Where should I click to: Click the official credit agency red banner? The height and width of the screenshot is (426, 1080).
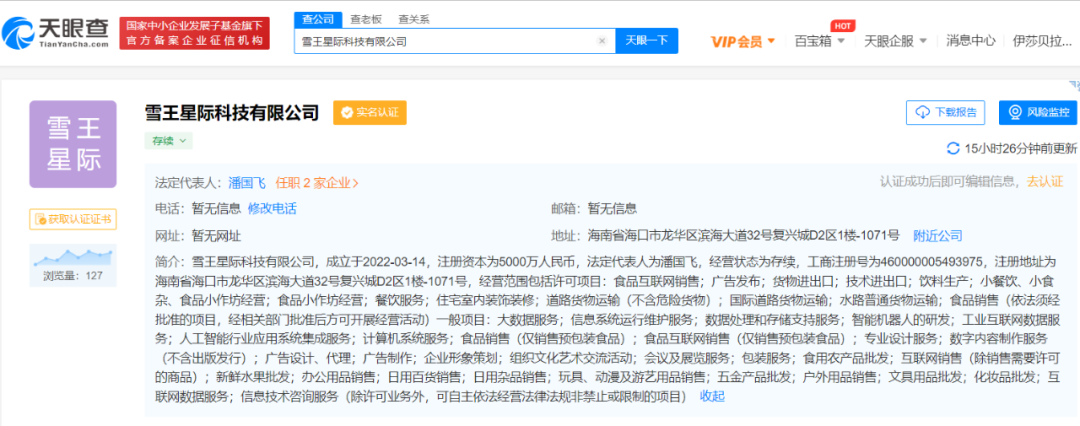coord(194,33)
